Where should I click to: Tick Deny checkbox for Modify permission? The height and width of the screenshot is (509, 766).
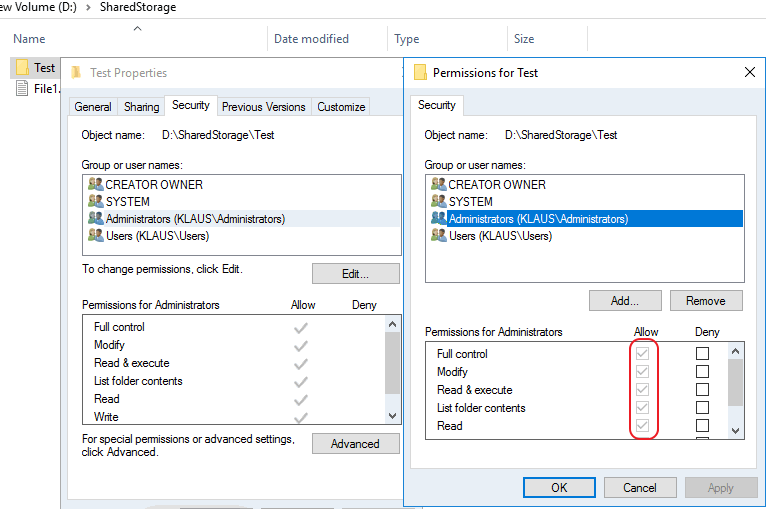[x=703, y=372]
